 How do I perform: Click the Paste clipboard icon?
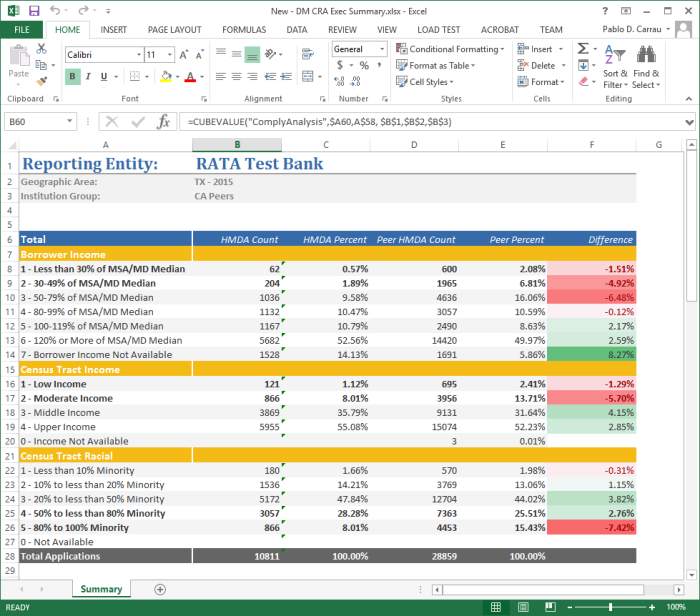pyautogui.click(x=18, y=56)
